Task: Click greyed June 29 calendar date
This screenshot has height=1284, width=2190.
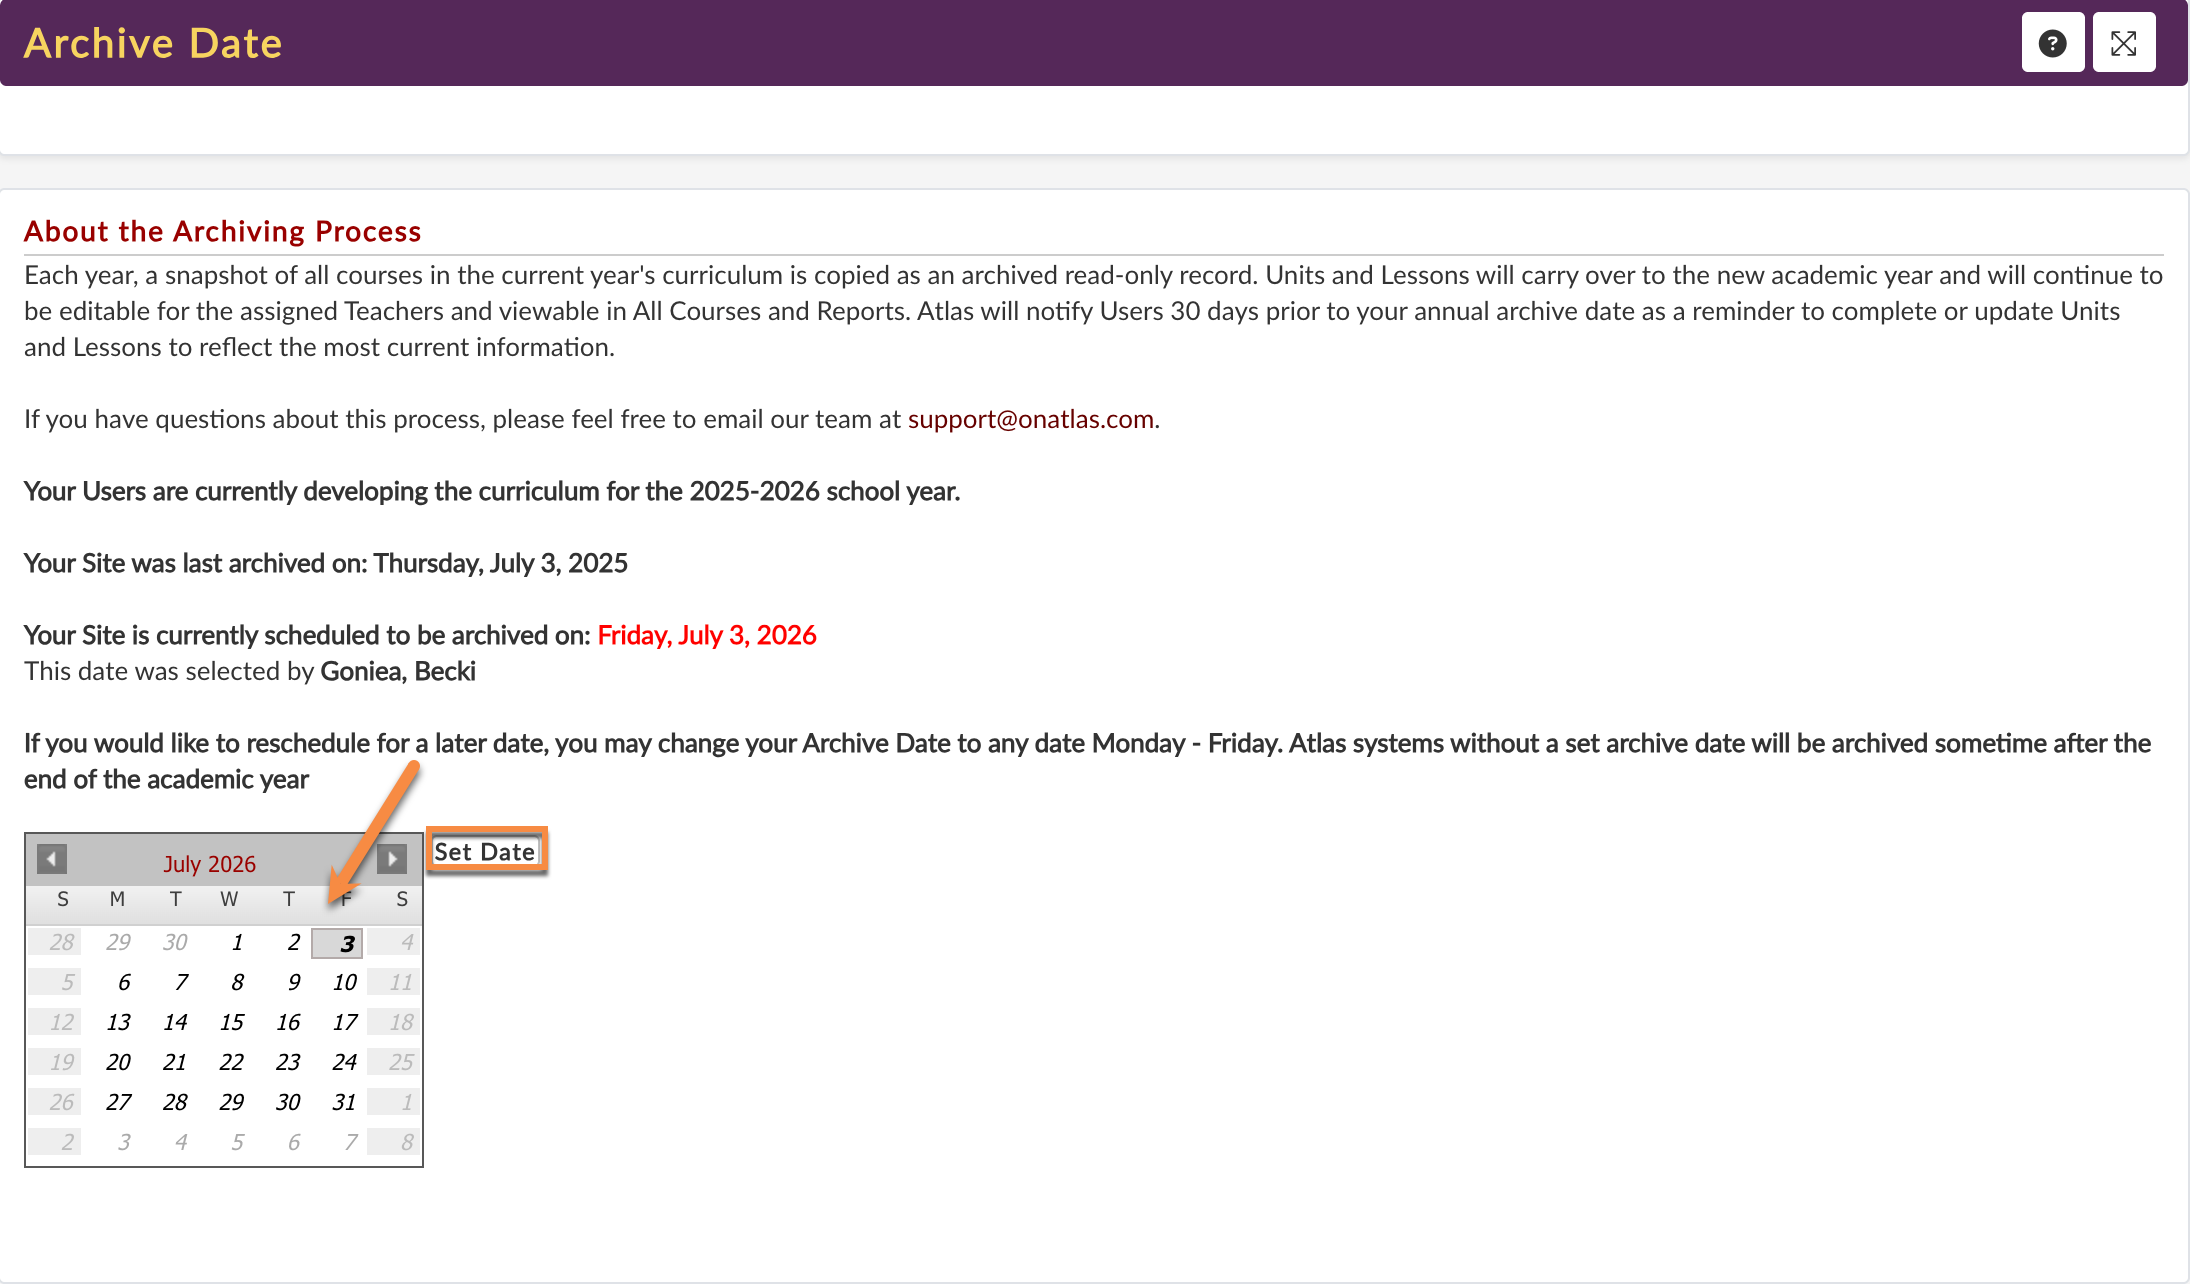Action: (118, 942)
